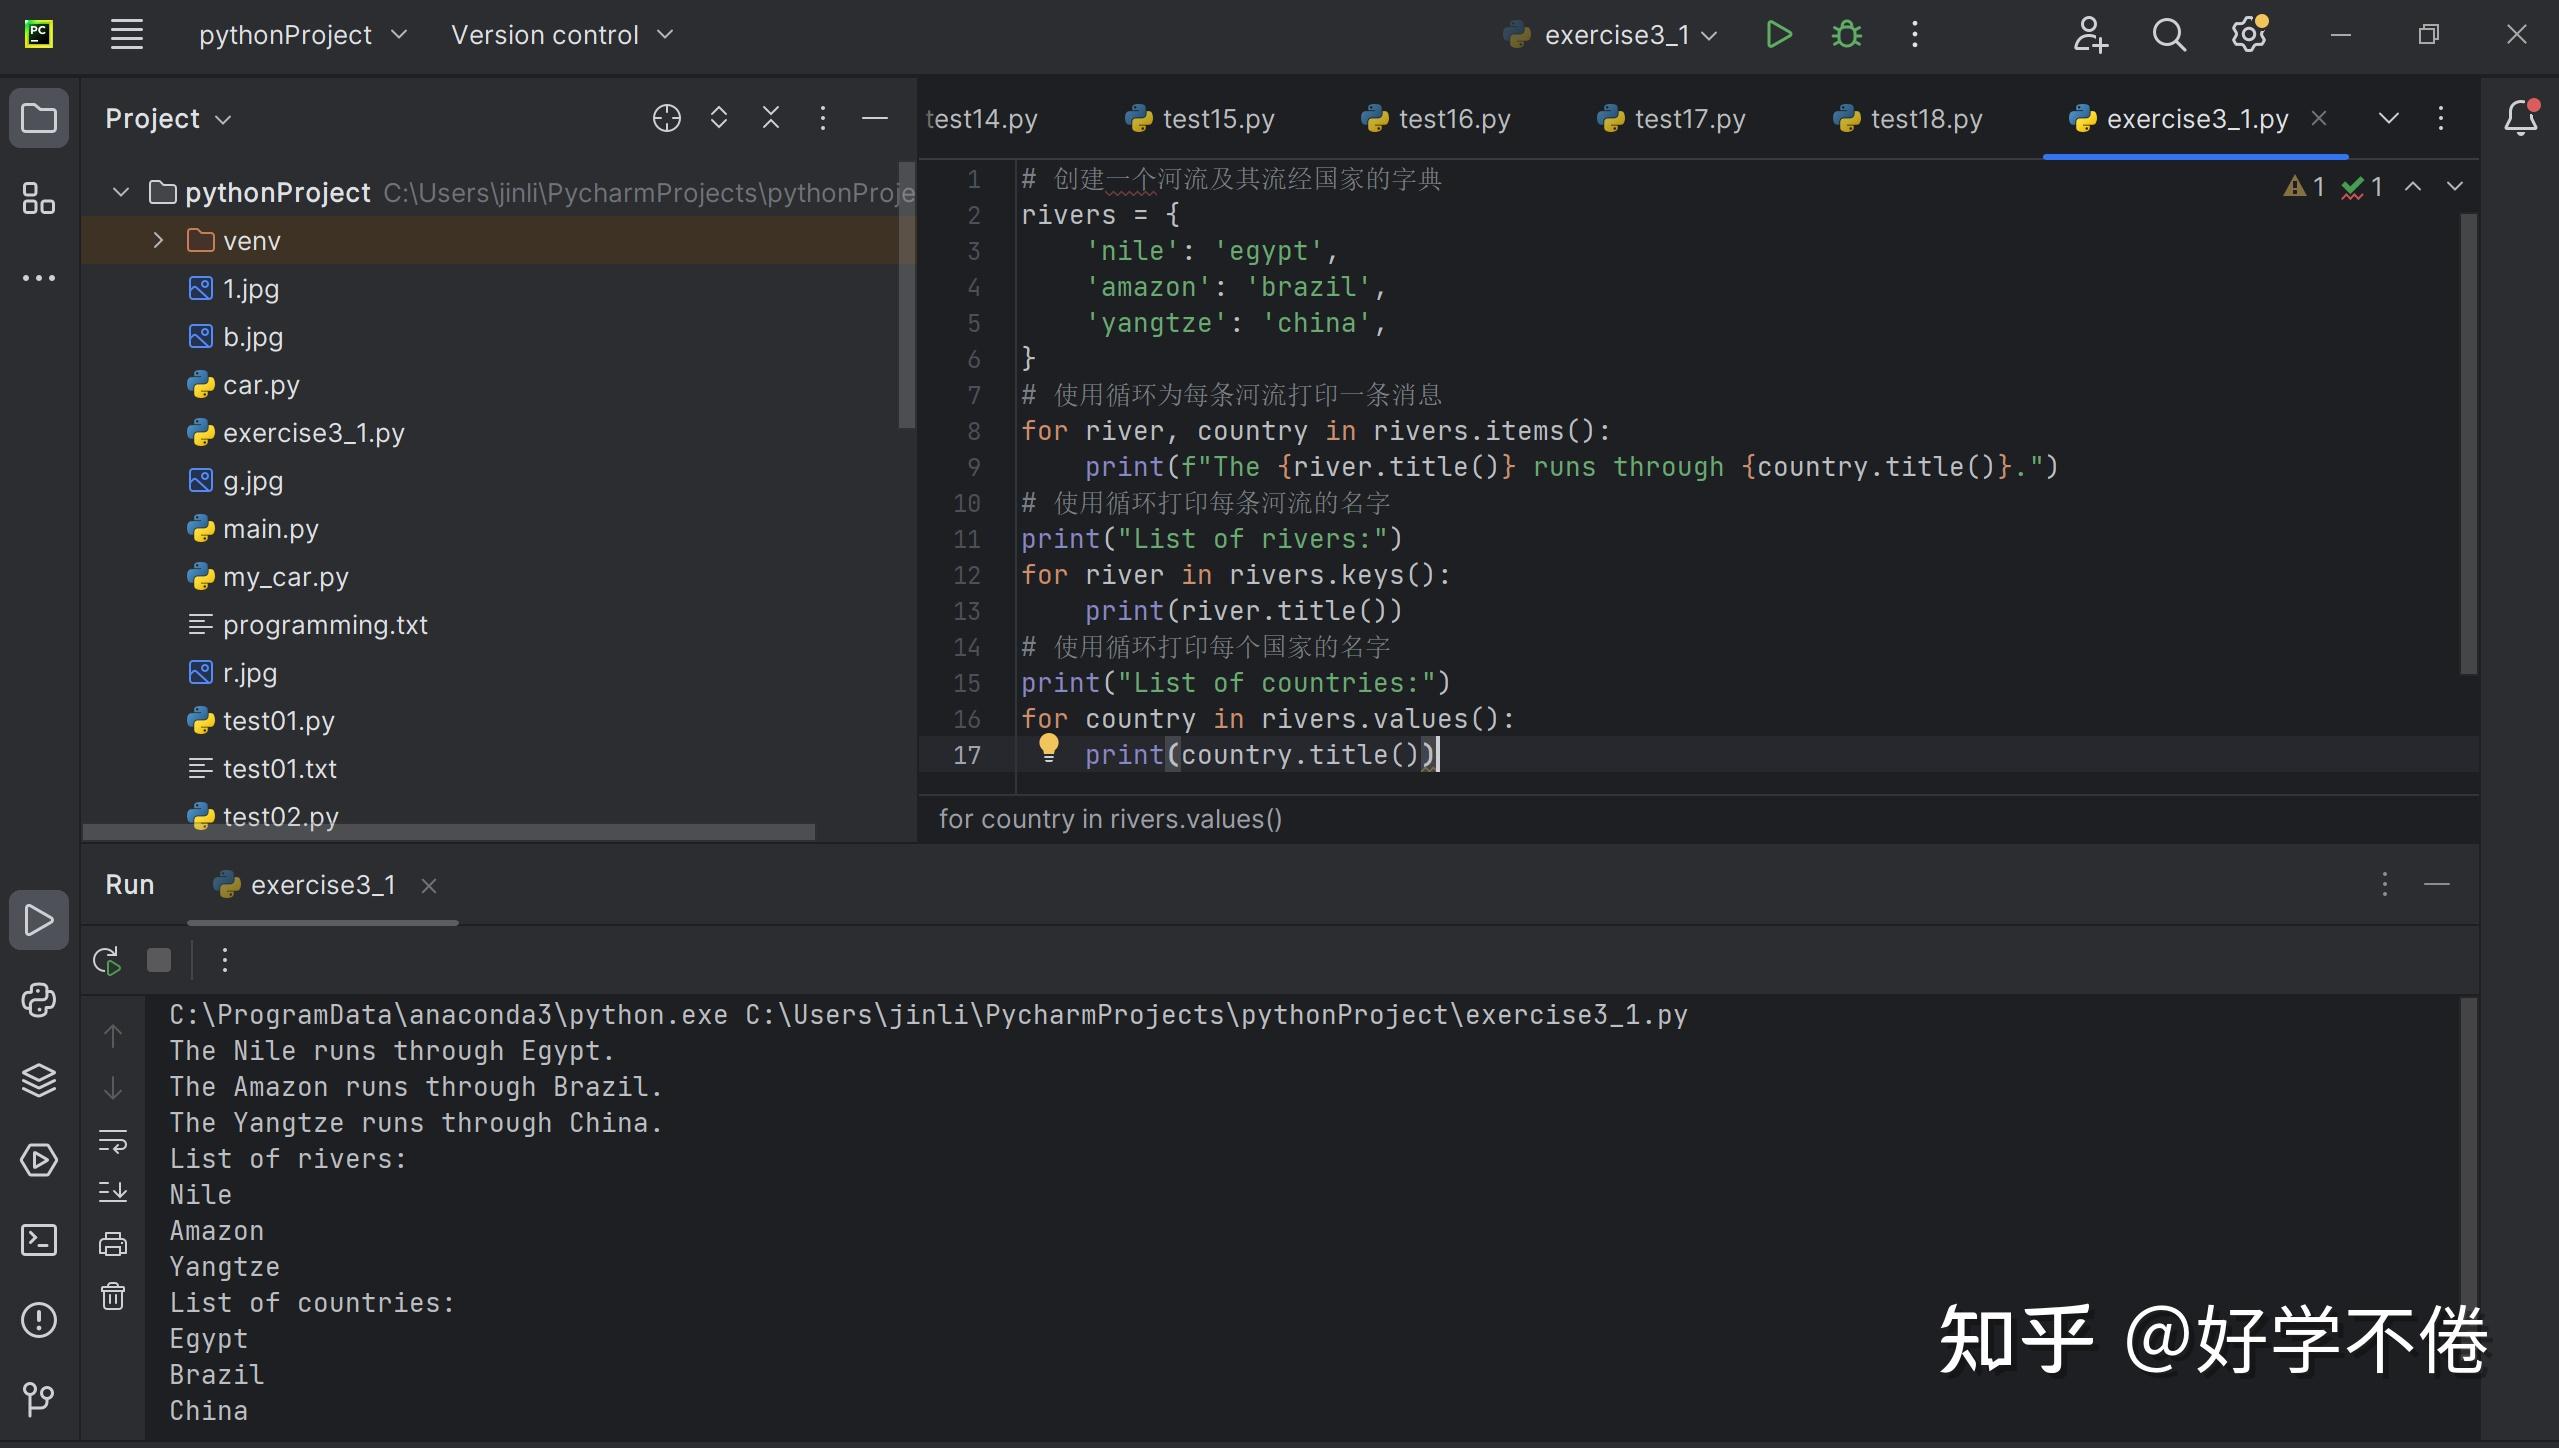
Task: Open the Python Console tool window
Action: [x=39, y=1000]
